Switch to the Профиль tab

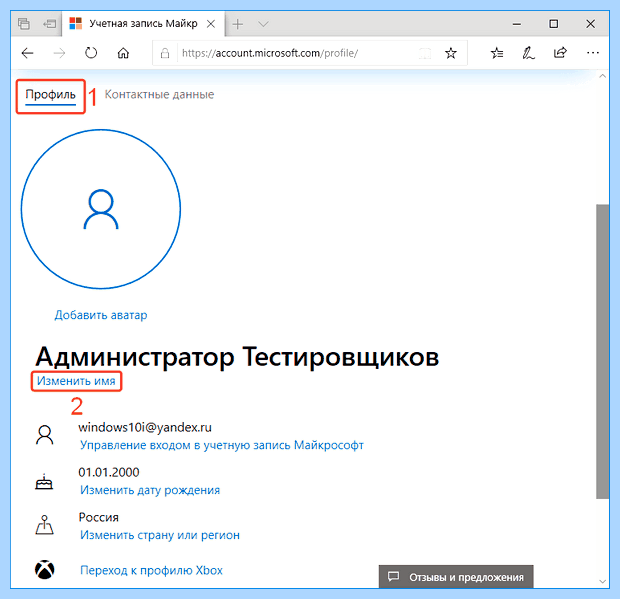51,95
